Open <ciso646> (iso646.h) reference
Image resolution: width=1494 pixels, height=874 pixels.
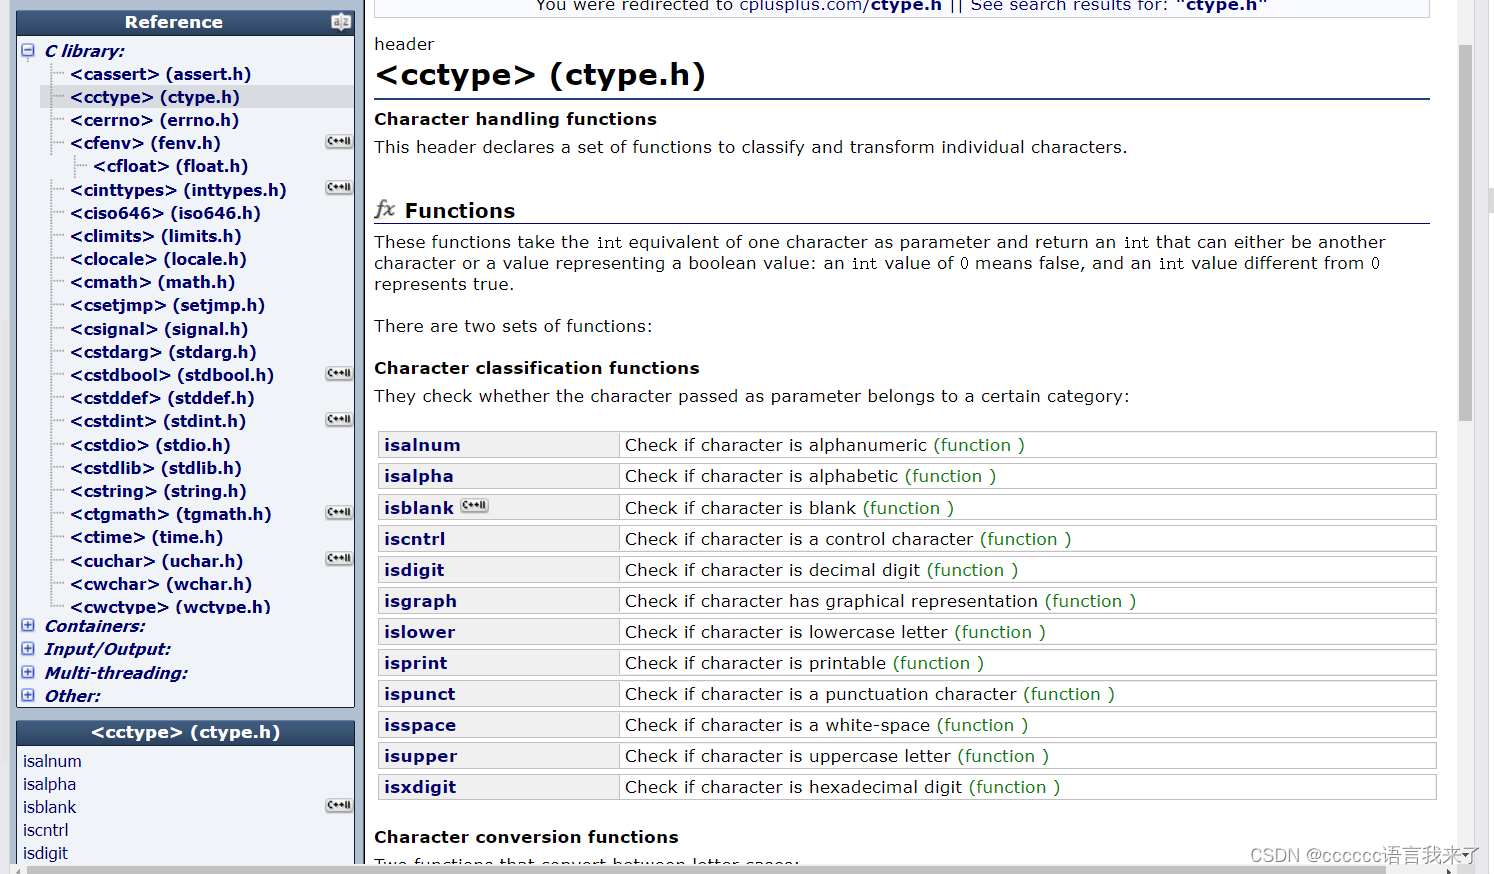click(166, 213)
